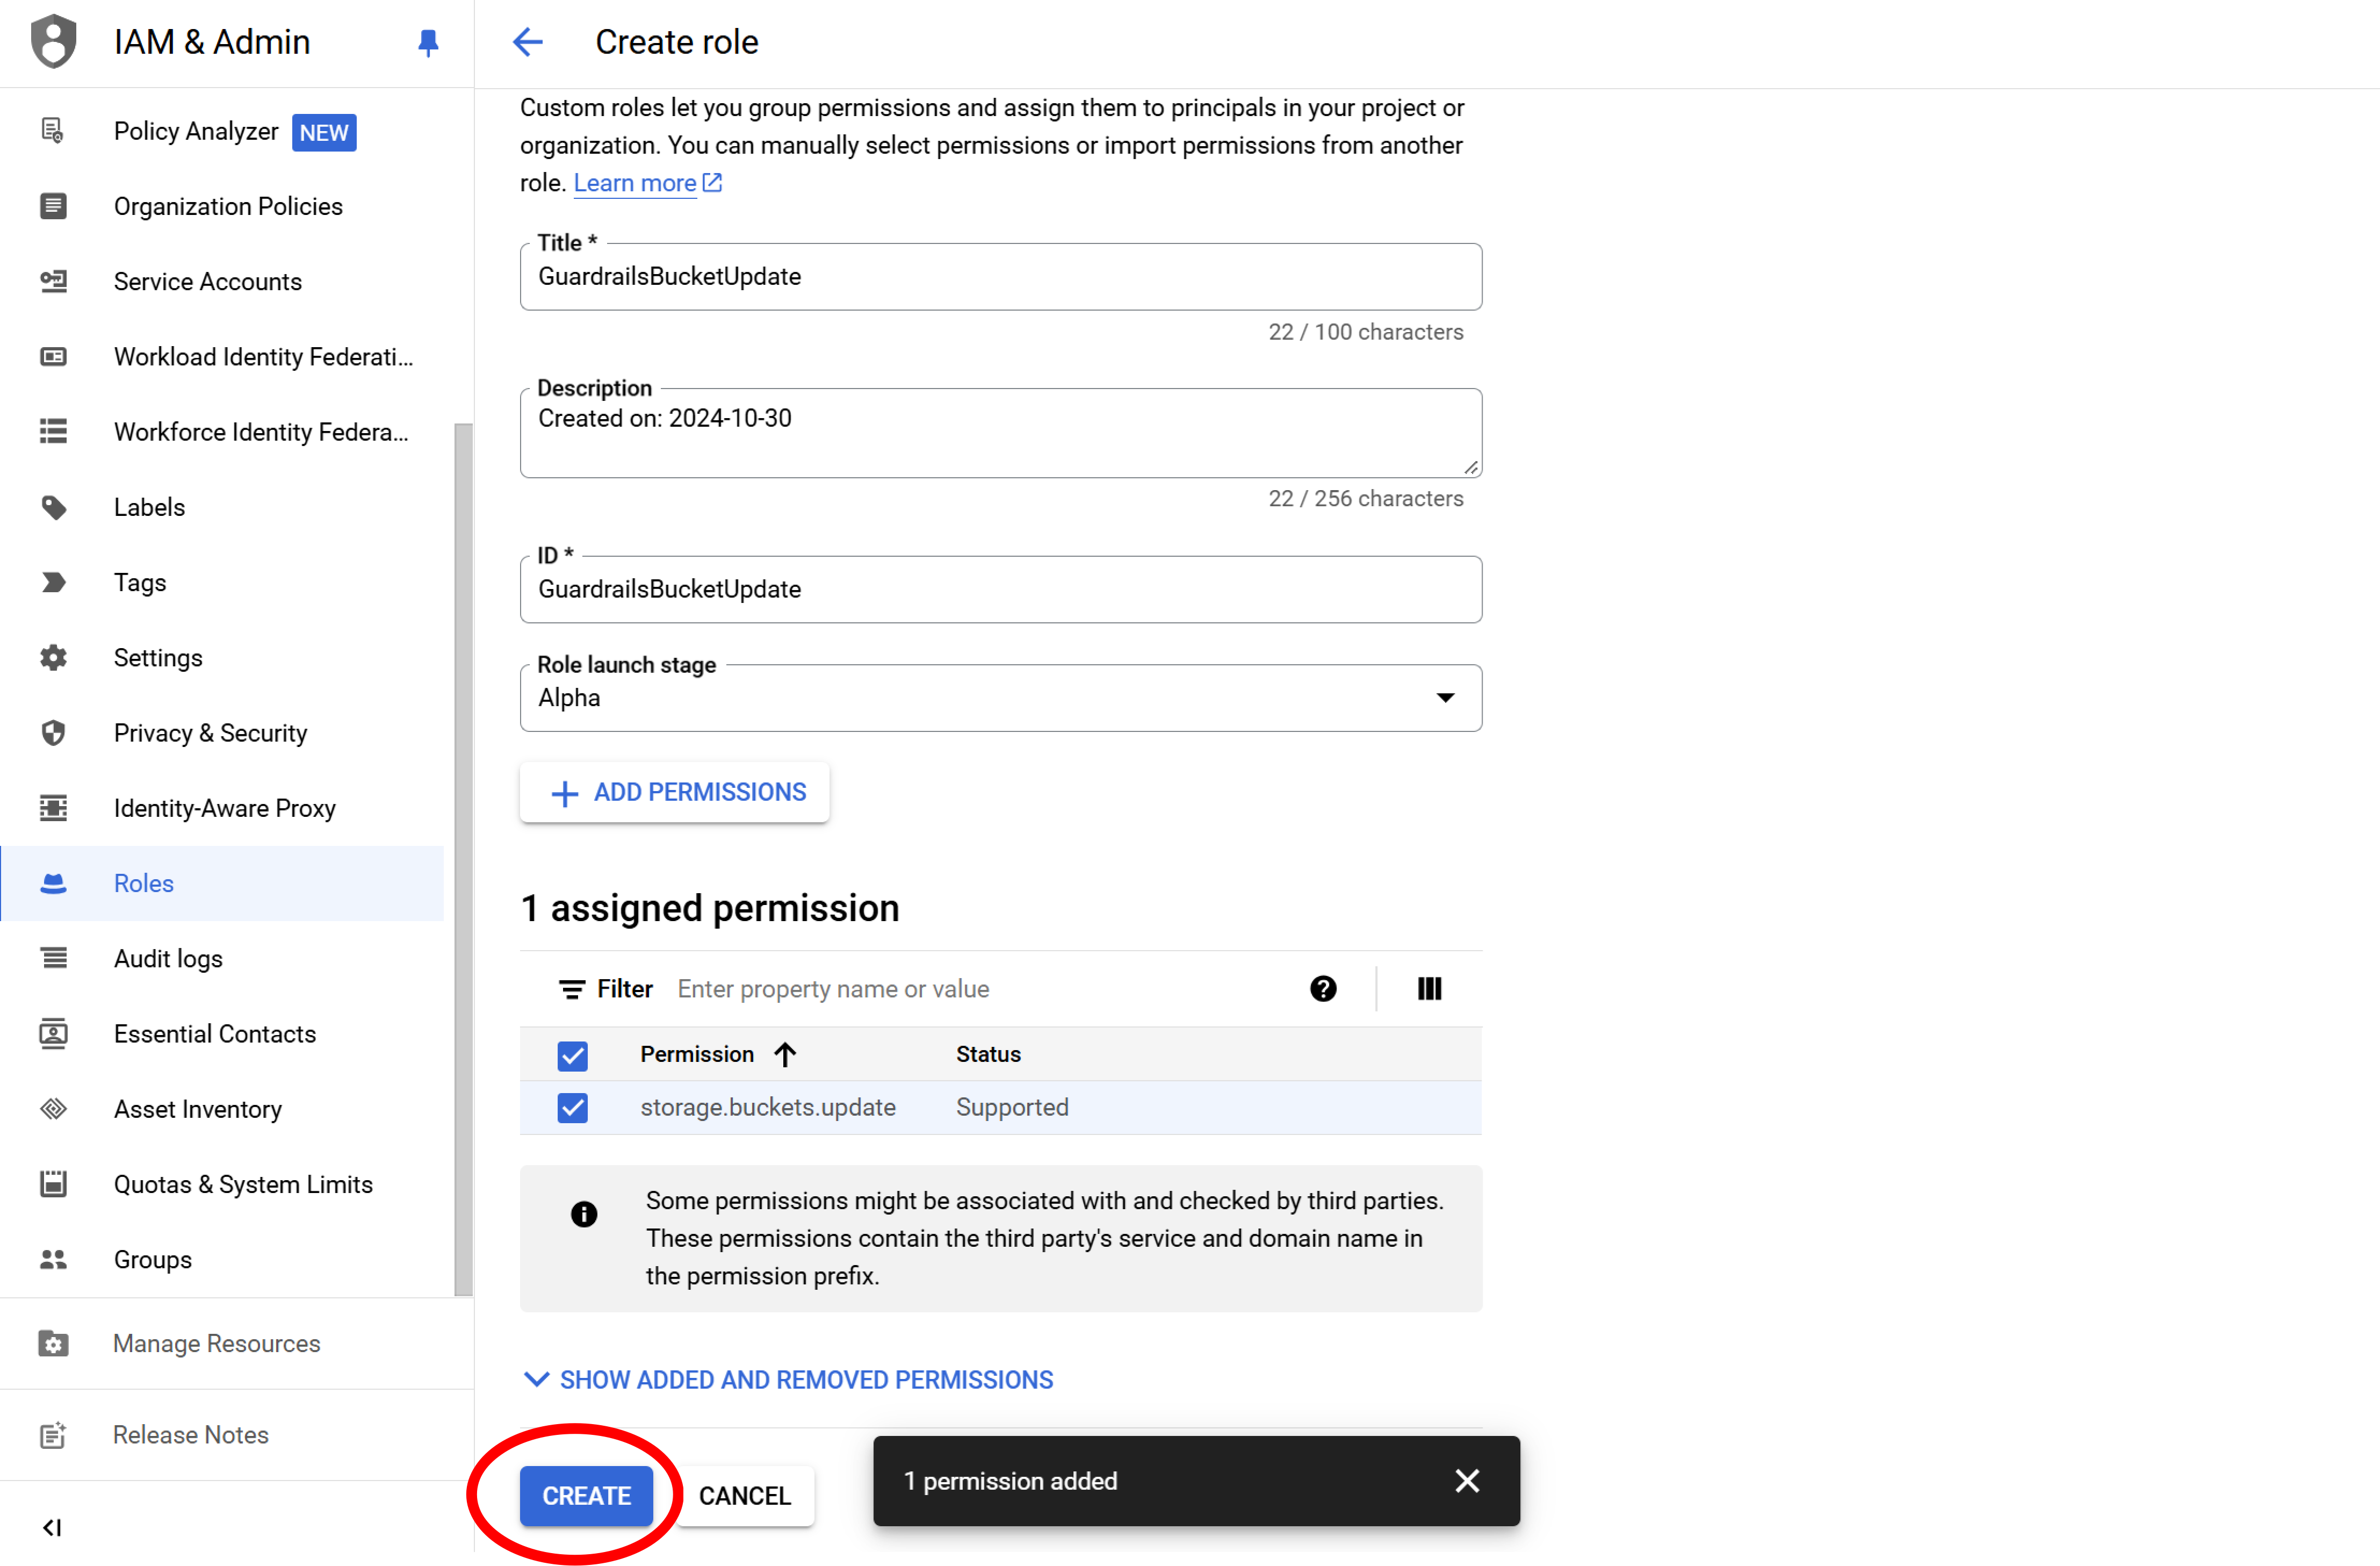Open filter help question mark icon
Screen dimensions: 2380x1566
1322,988
